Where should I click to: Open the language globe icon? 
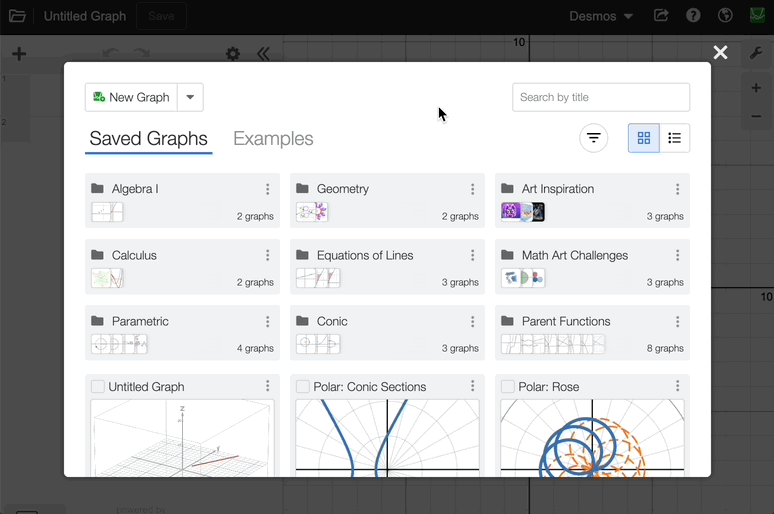click(x=725, y=16)
